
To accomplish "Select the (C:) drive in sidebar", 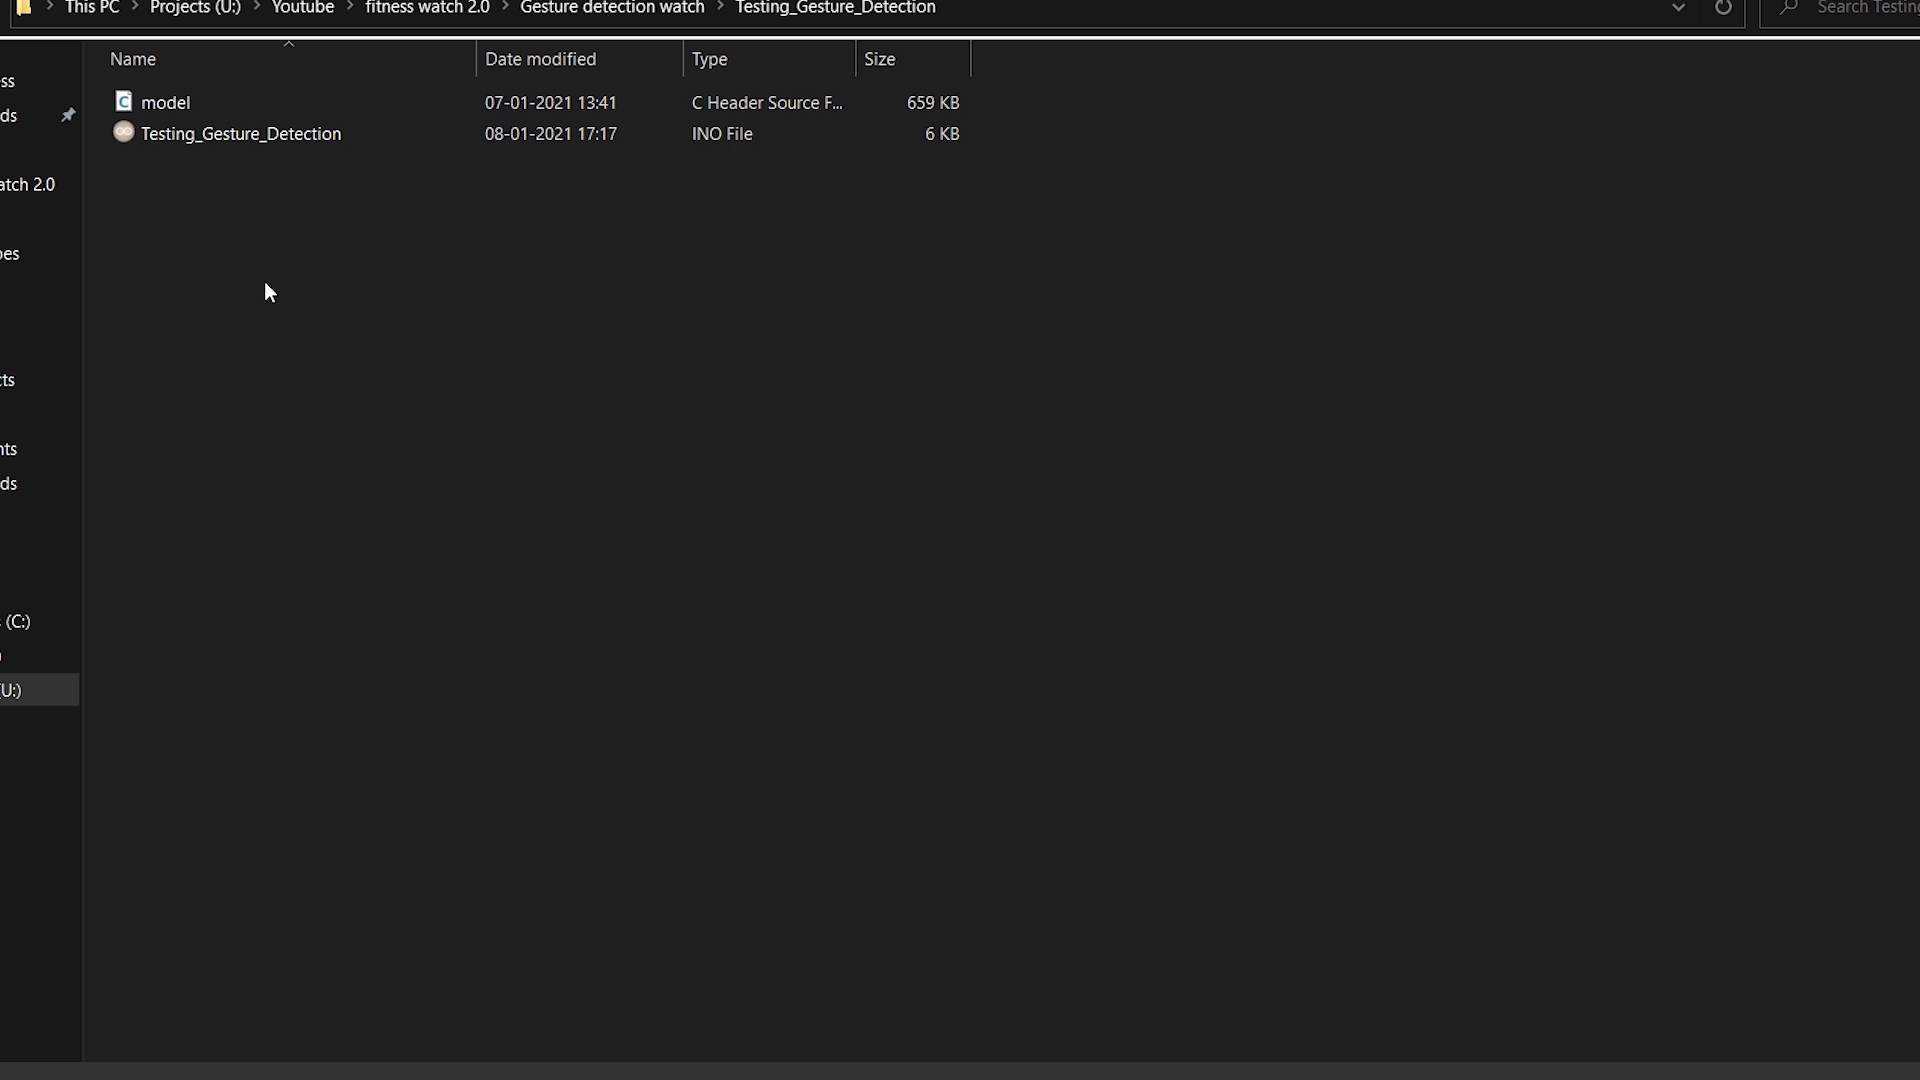I will tap(18, 621).
